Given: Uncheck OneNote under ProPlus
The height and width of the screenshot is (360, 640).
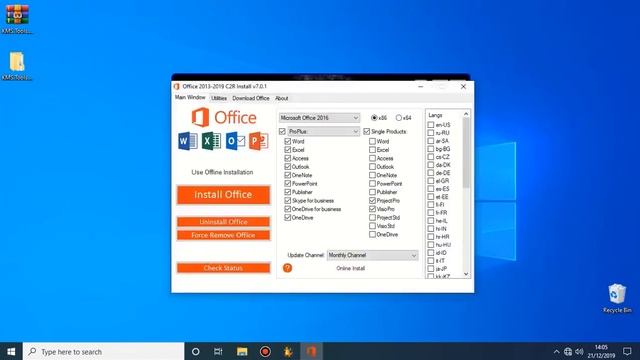Looking at the screenshot, I should (288, 175).
